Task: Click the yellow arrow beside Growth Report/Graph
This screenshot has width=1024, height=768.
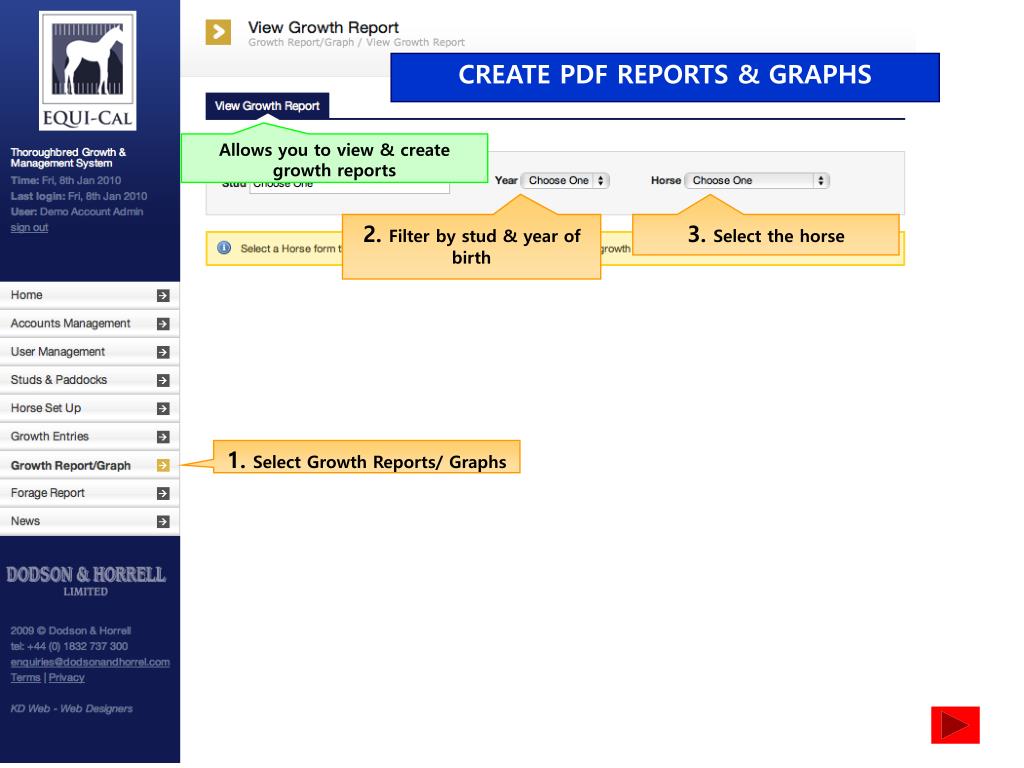Action: [x=163, y=465]
